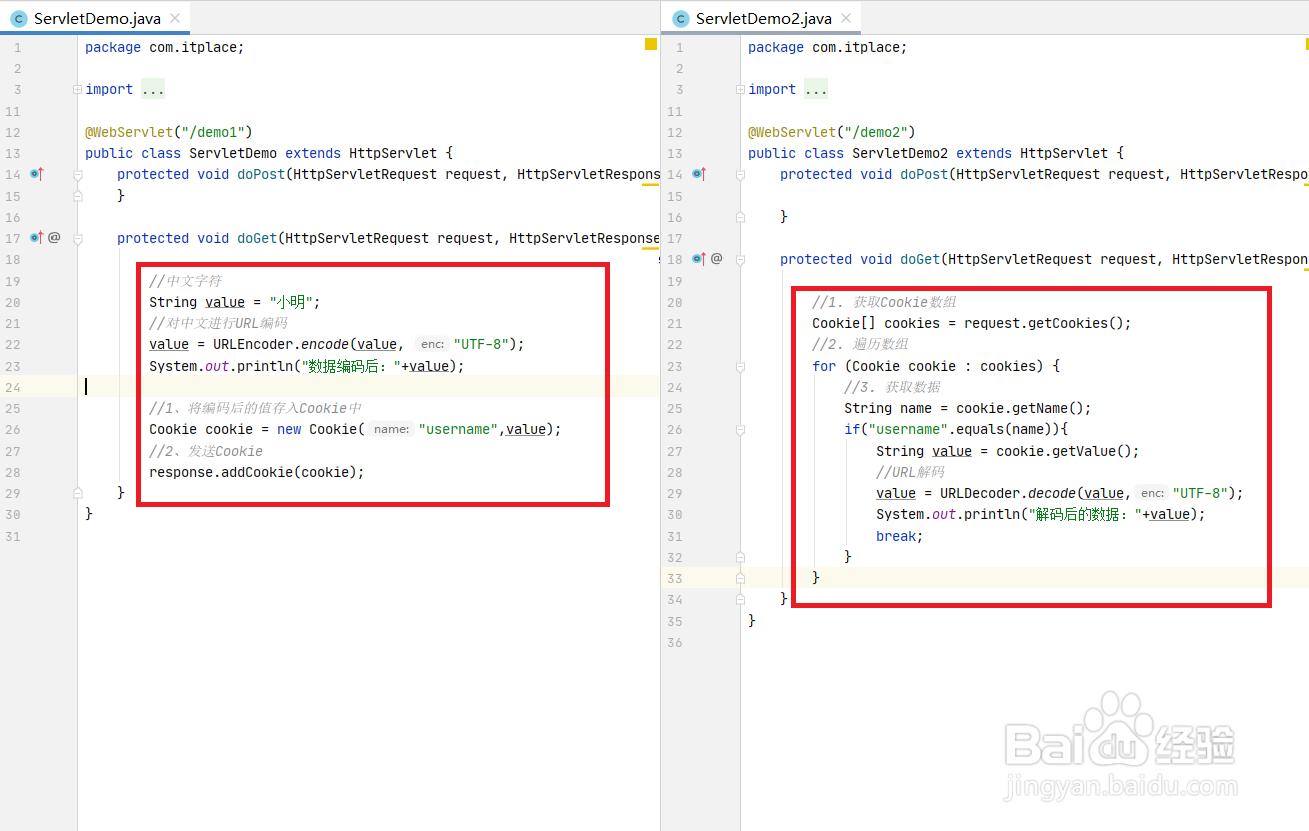Click override gutter icon beside doGet in ServletDemo
This screenshot has width=1309, height=831.
(37, 238)
